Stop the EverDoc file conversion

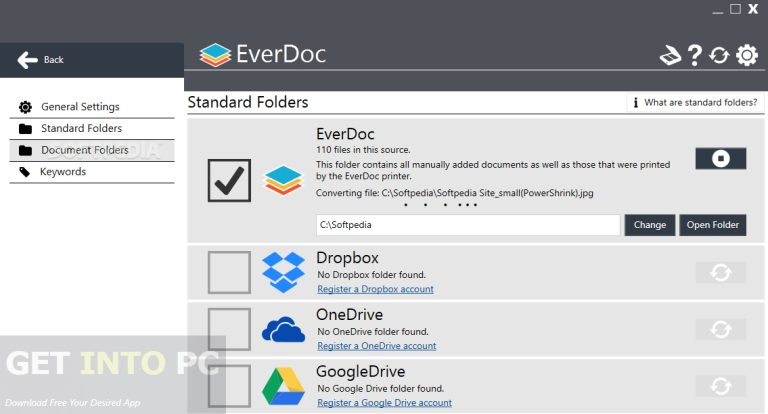coord(720,158)
